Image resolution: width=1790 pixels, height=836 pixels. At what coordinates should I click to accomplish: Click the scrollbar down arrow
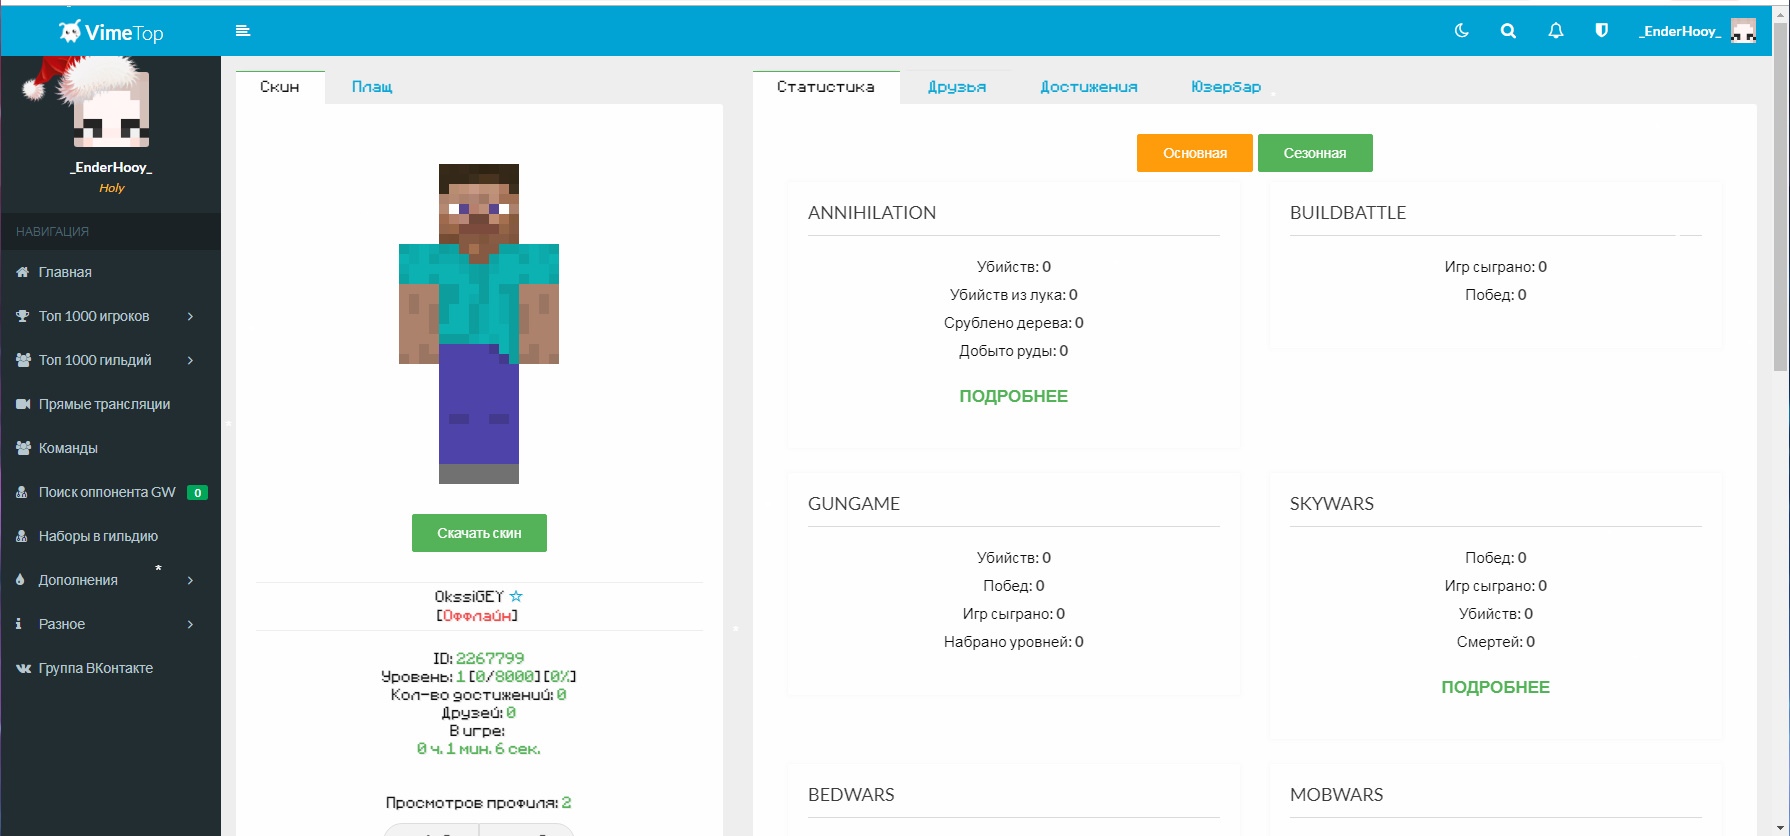click(1780, 828)
